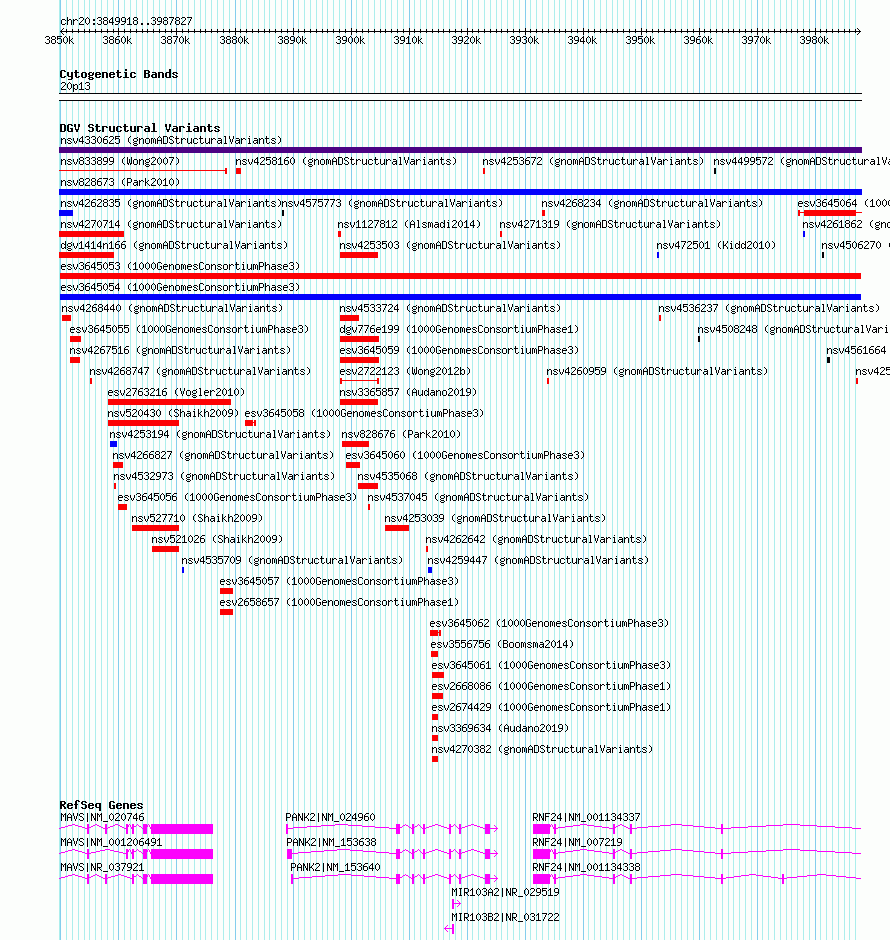Select the nsv3369634 (Audano2019) label
890x940 pixels.
(x=500, y=728)
